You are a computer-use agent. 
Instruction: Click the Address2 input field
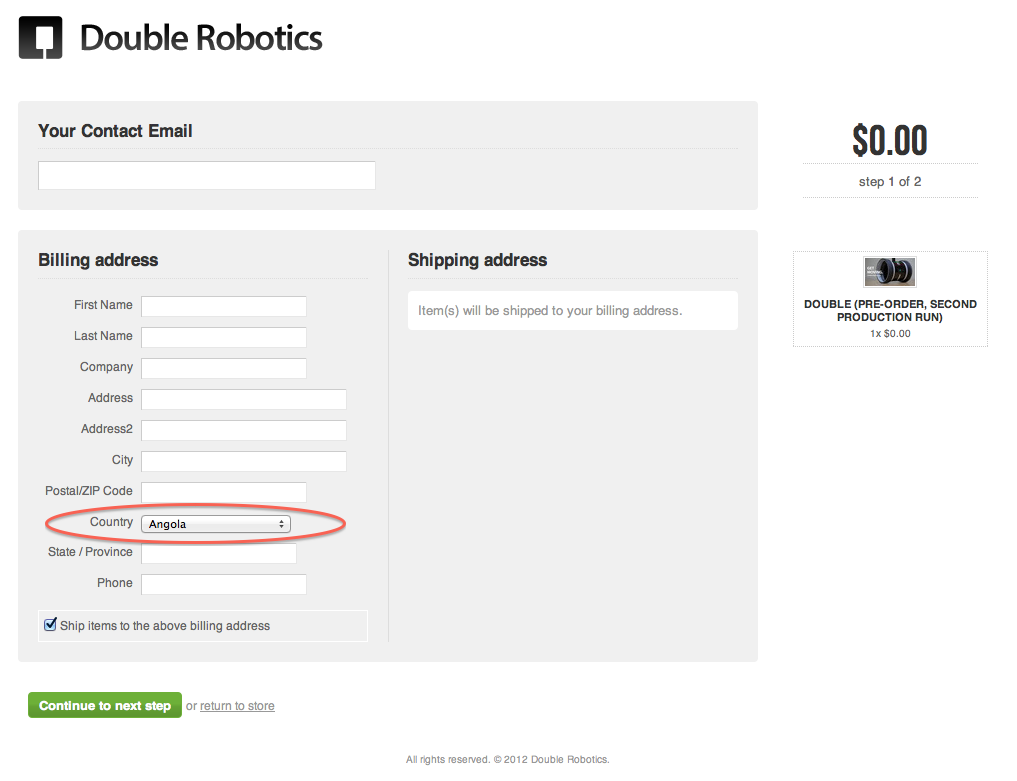[244, 430]
